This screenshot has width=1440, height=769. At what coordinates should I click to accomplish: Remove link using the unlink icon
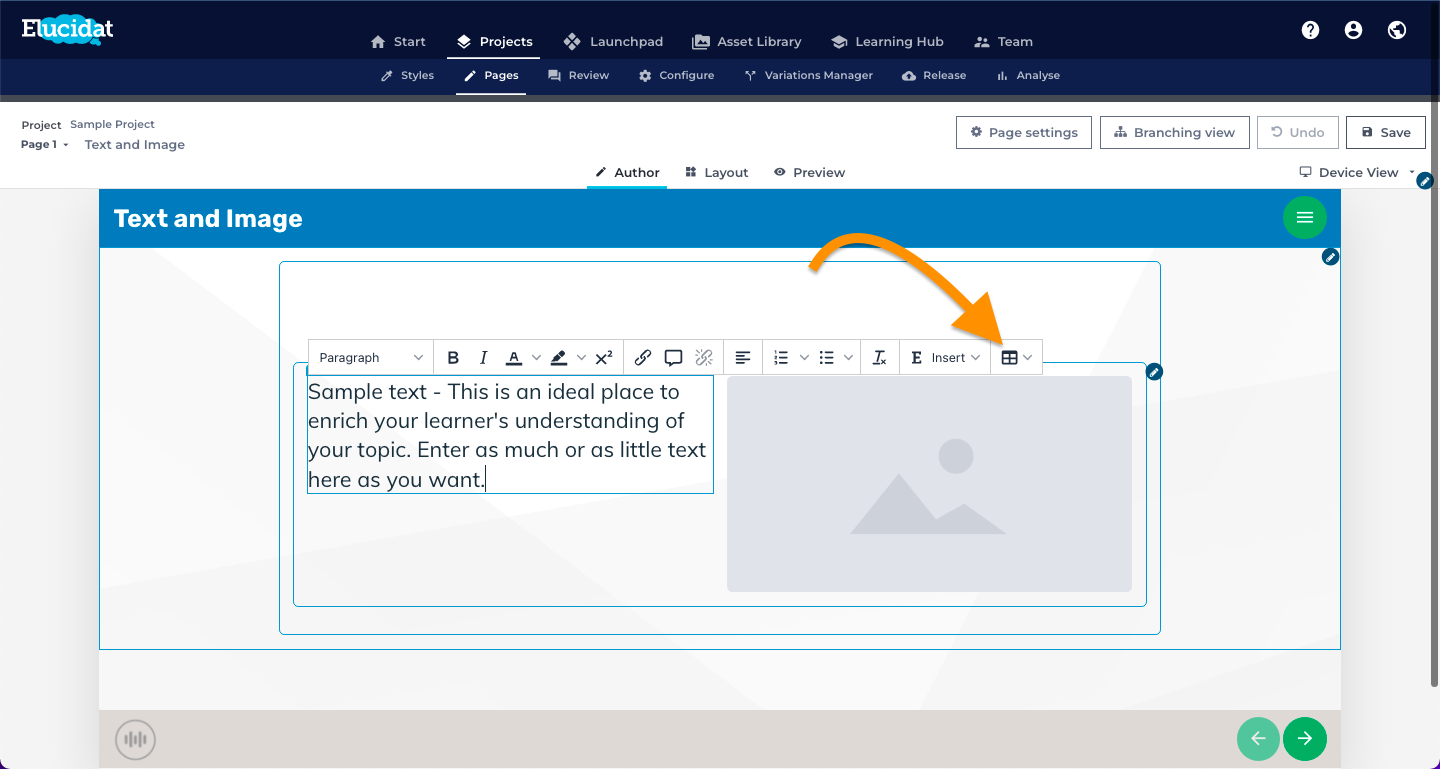704,358
